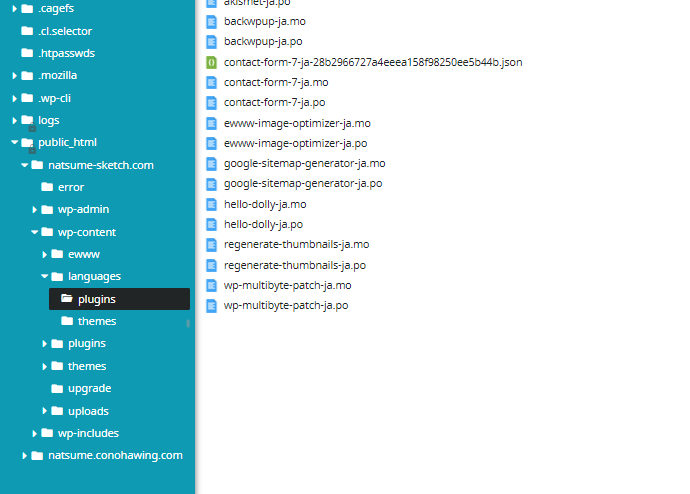The image size is (690, 494).
Task: Select the contact-form-7-ja json file name
Action: tap(373, 62)
